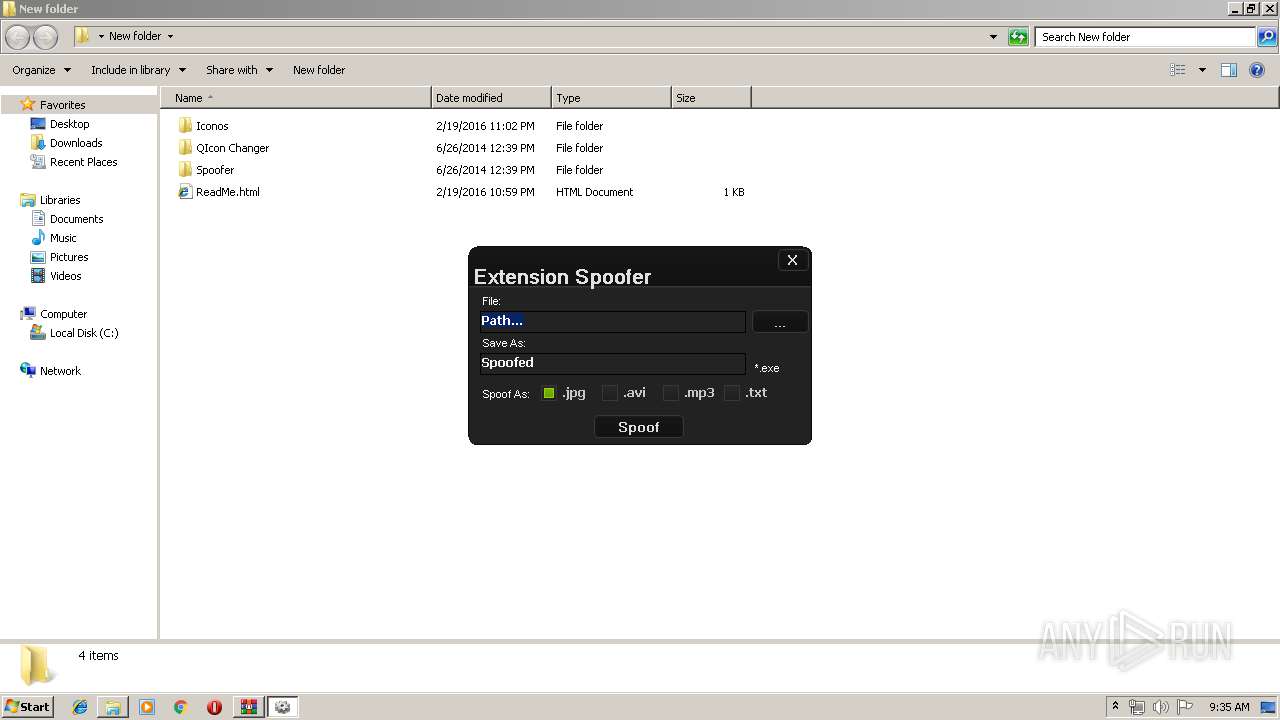Sort by Type column header

[x=611, y=98]
